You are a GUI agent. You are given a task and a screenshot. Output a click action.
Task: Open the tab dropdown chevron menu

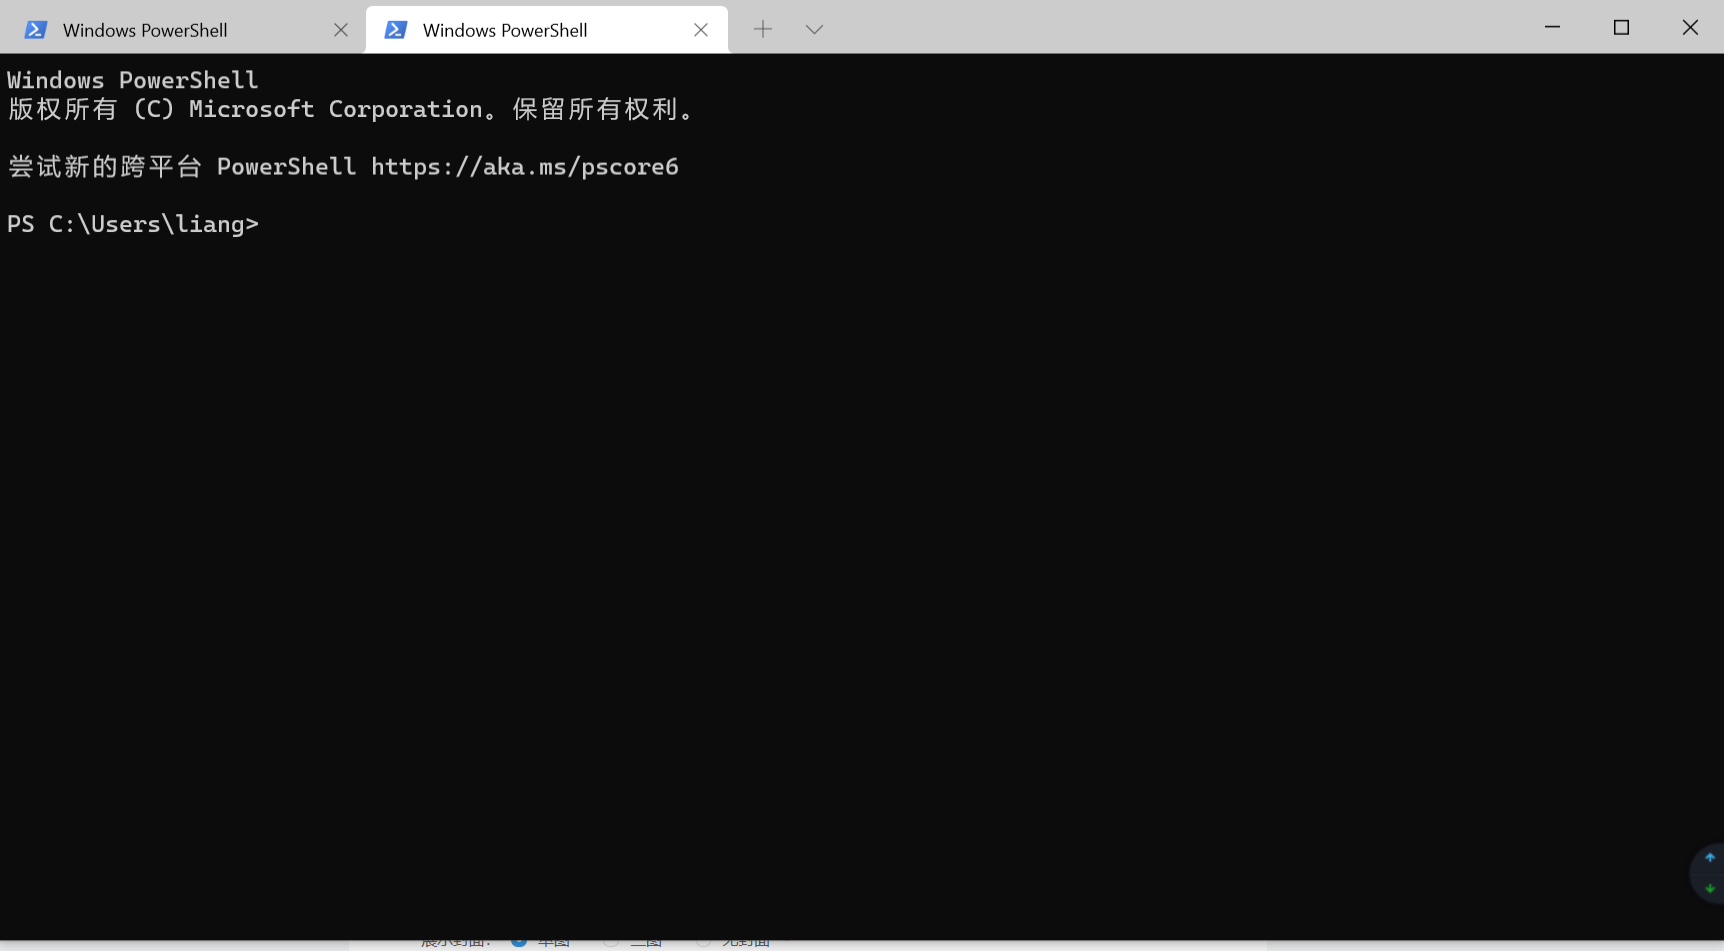click(814, 29)
